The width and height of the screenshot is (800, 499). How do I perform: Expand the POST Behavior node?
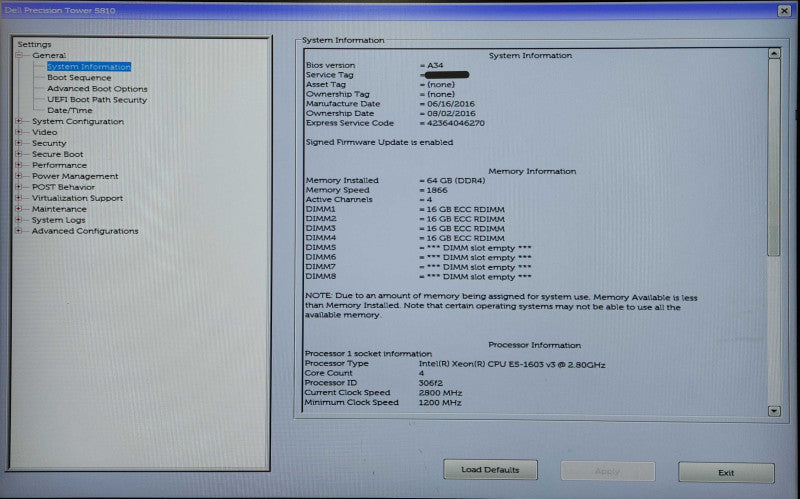(x=19, y=187)
